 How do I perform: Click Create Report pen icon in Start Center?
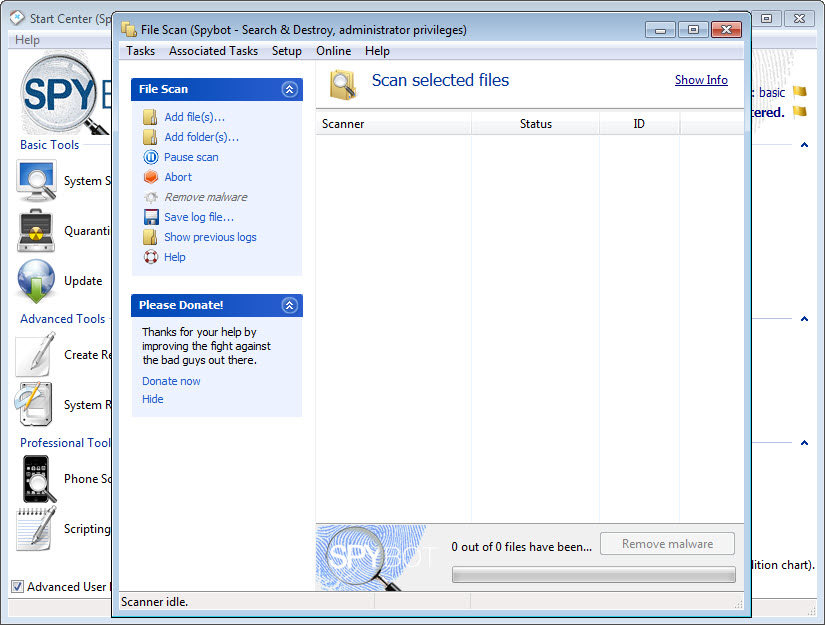[36, 354]
